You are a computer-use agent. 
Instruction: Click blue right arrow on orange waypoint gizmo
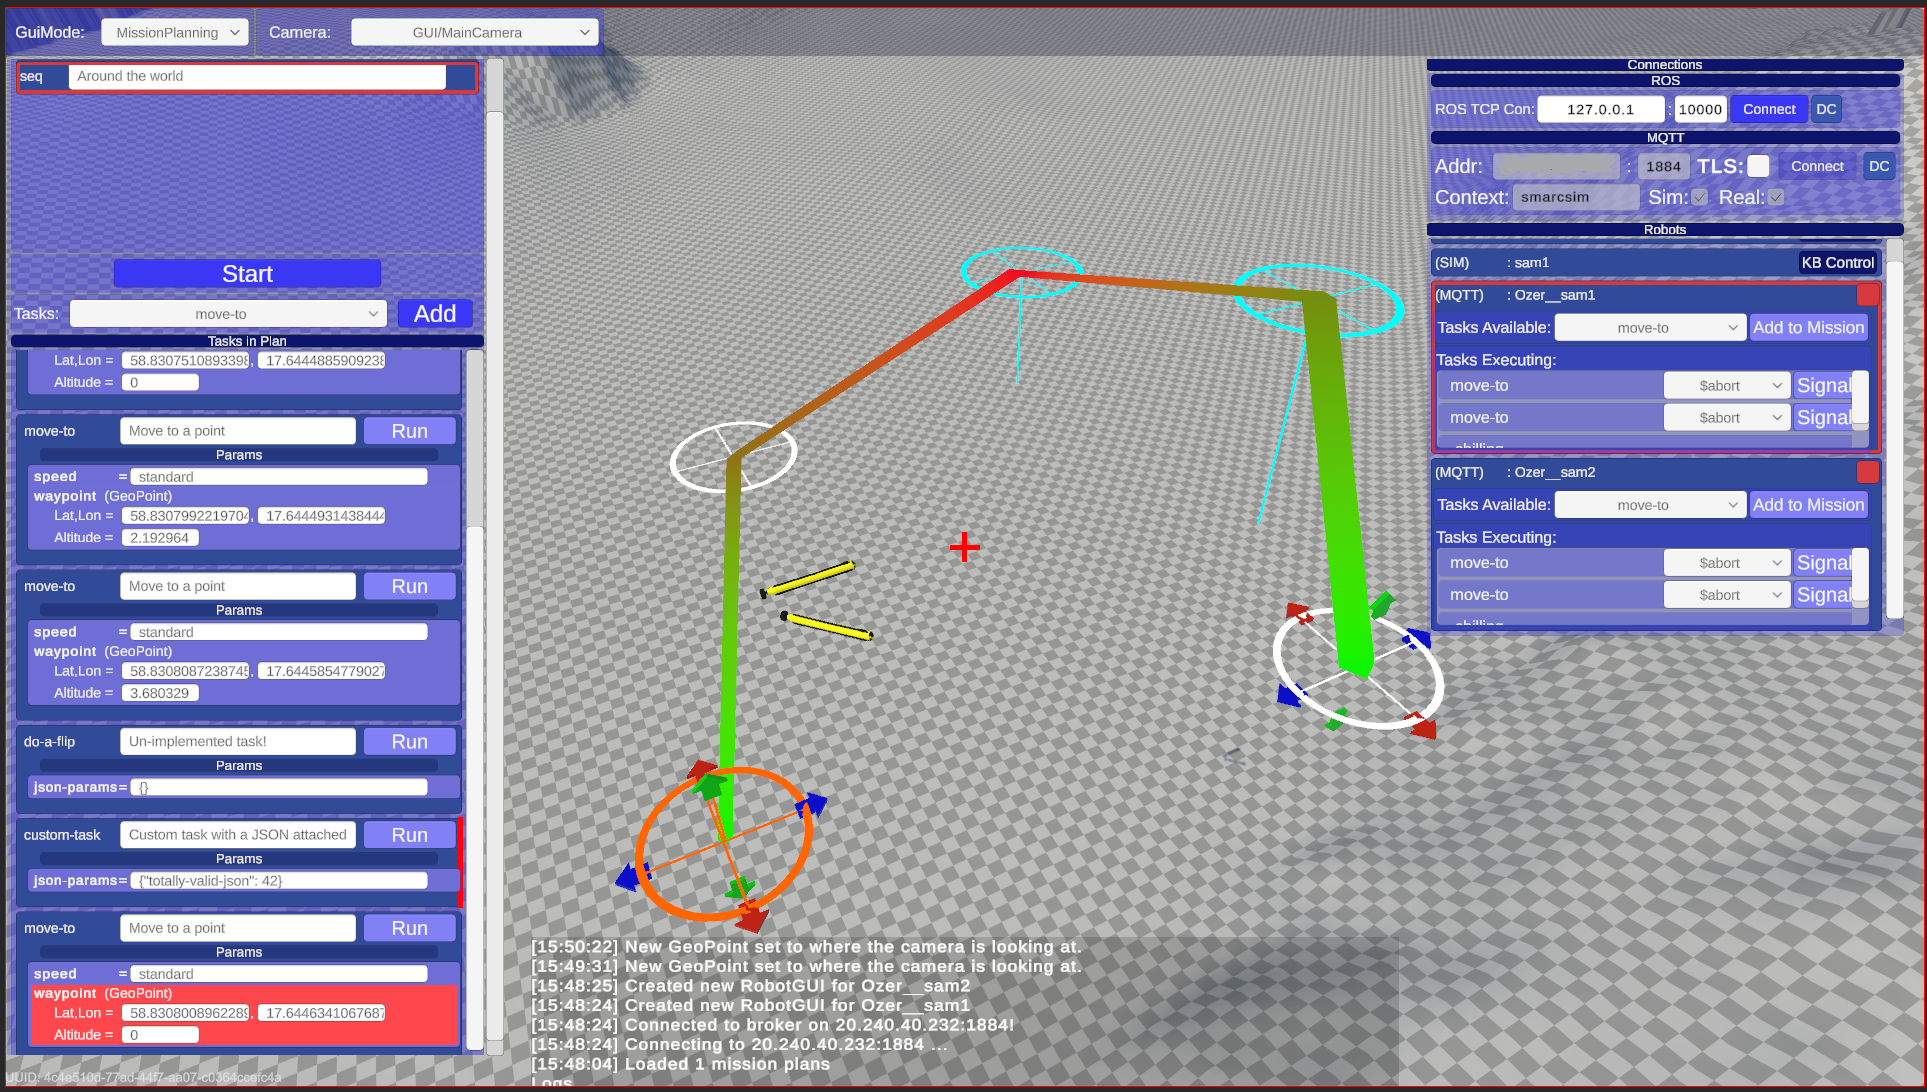click(814, 804)
